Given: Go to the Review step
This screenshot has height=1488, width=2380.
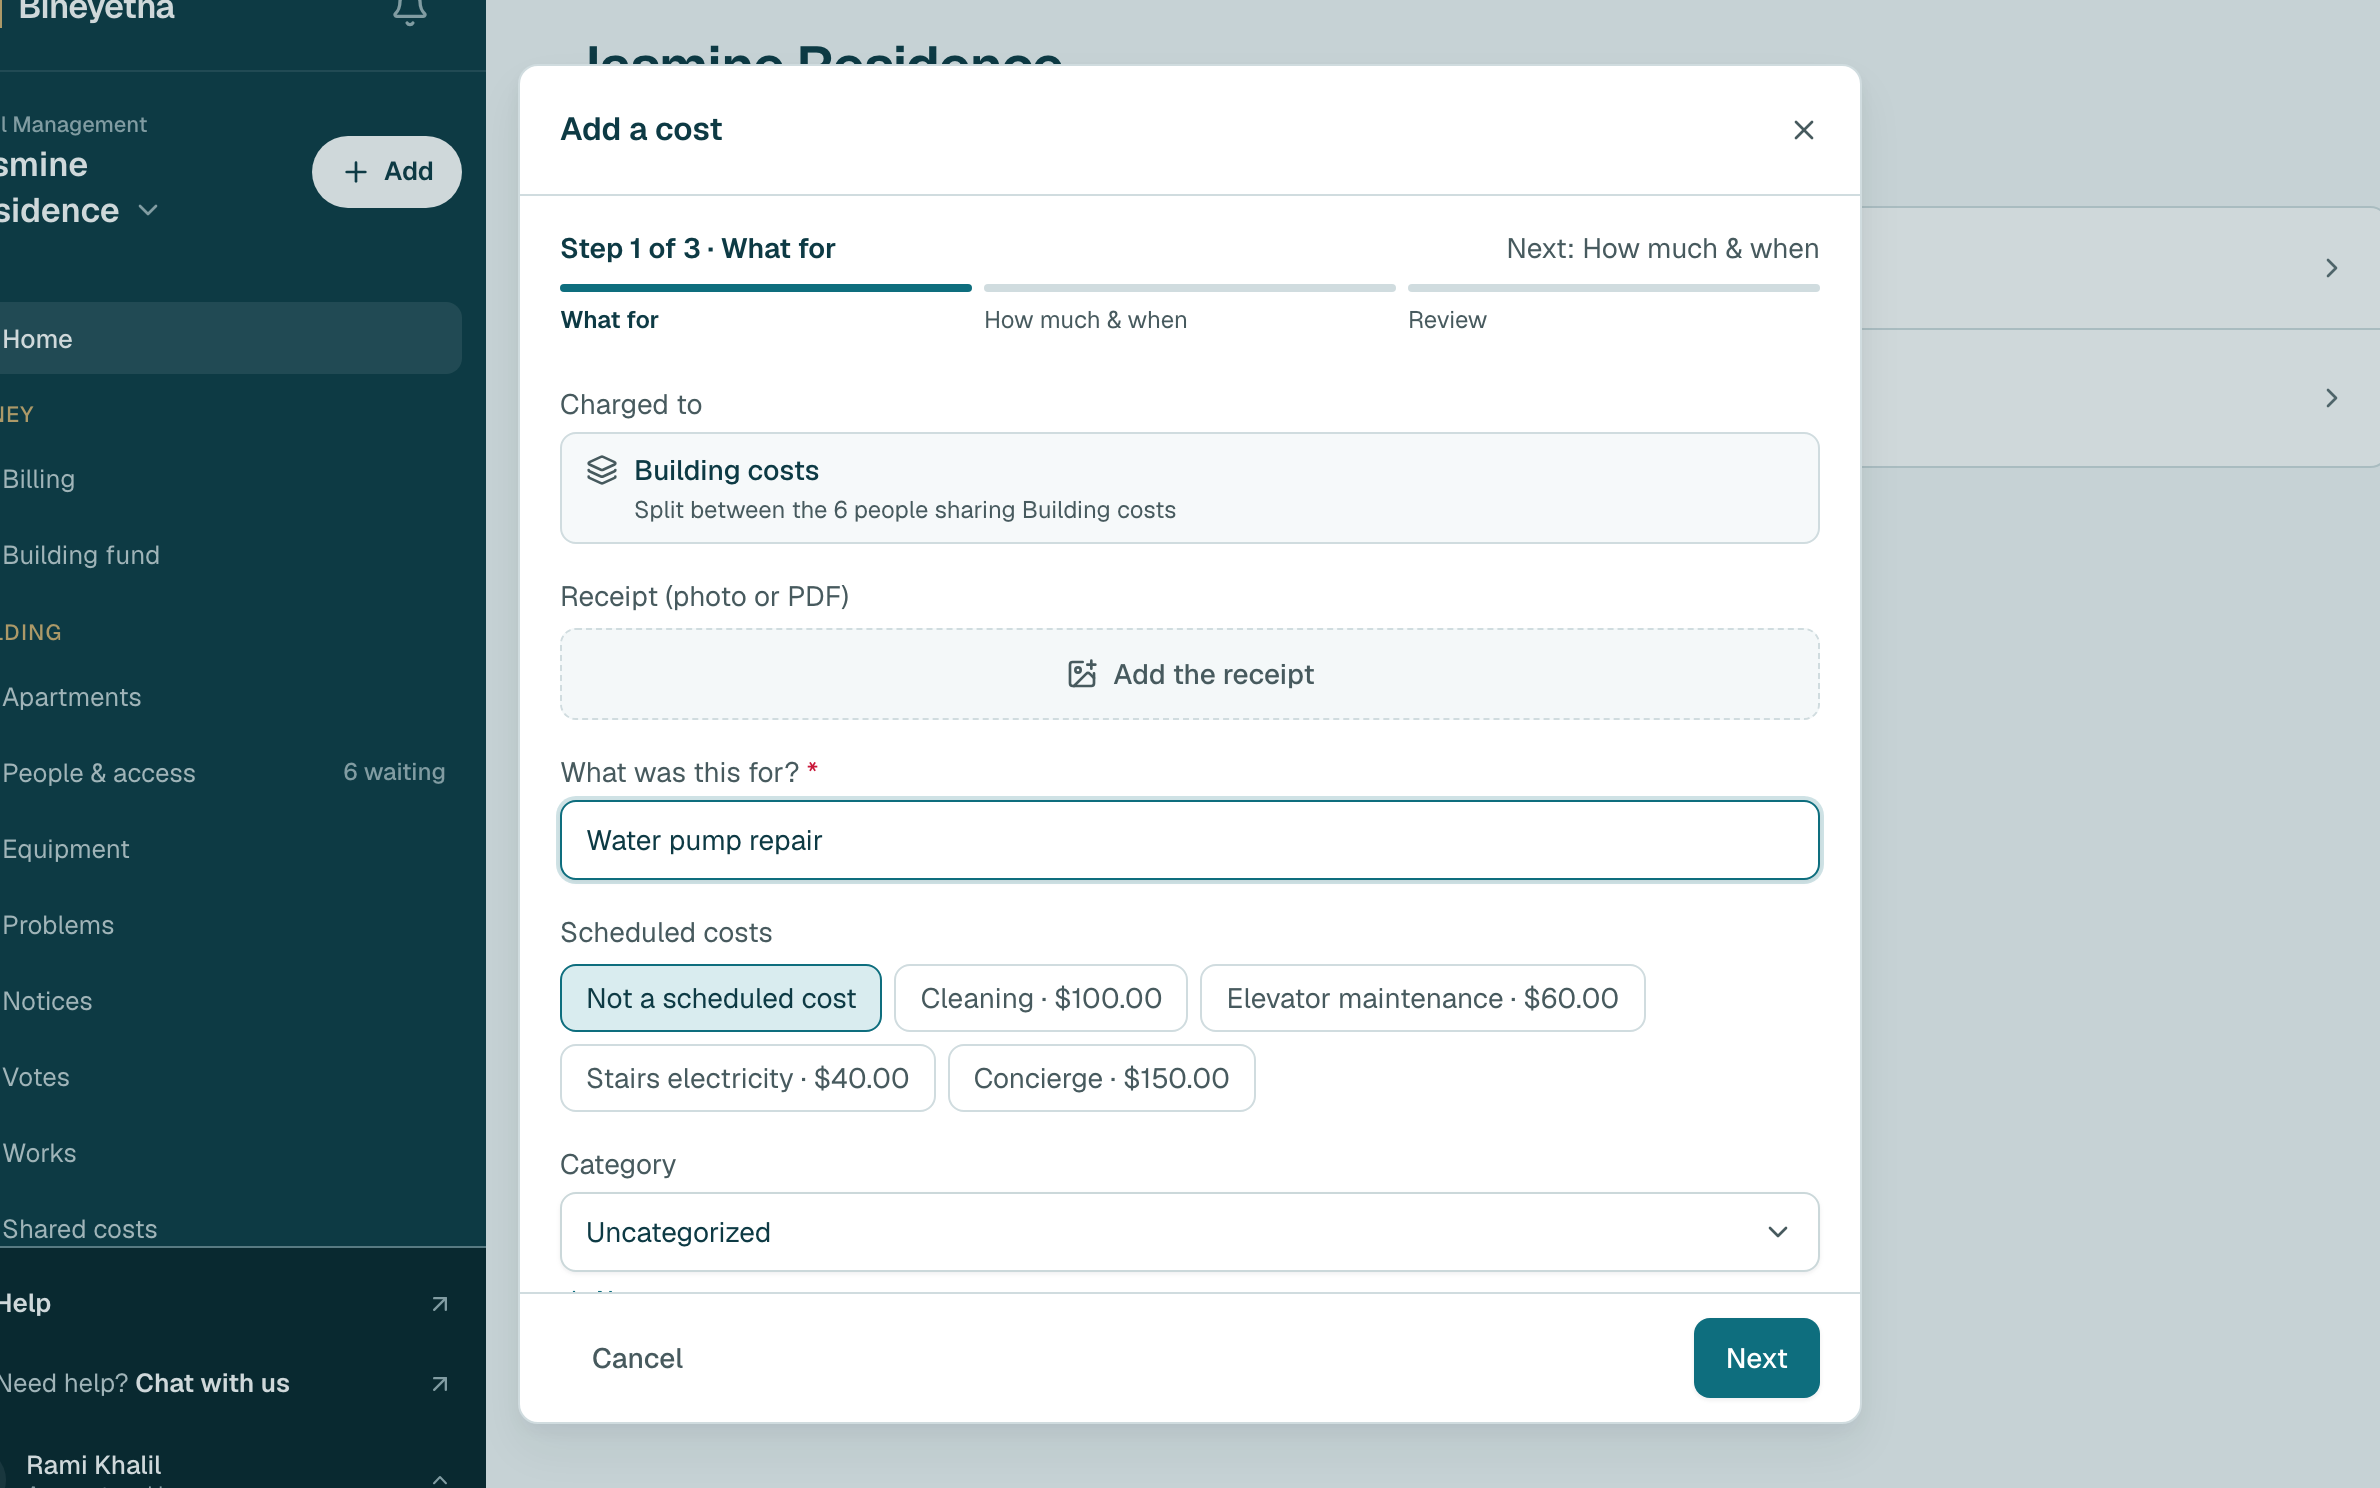Looking at the screenshot, I should [x=1447, y=320].
